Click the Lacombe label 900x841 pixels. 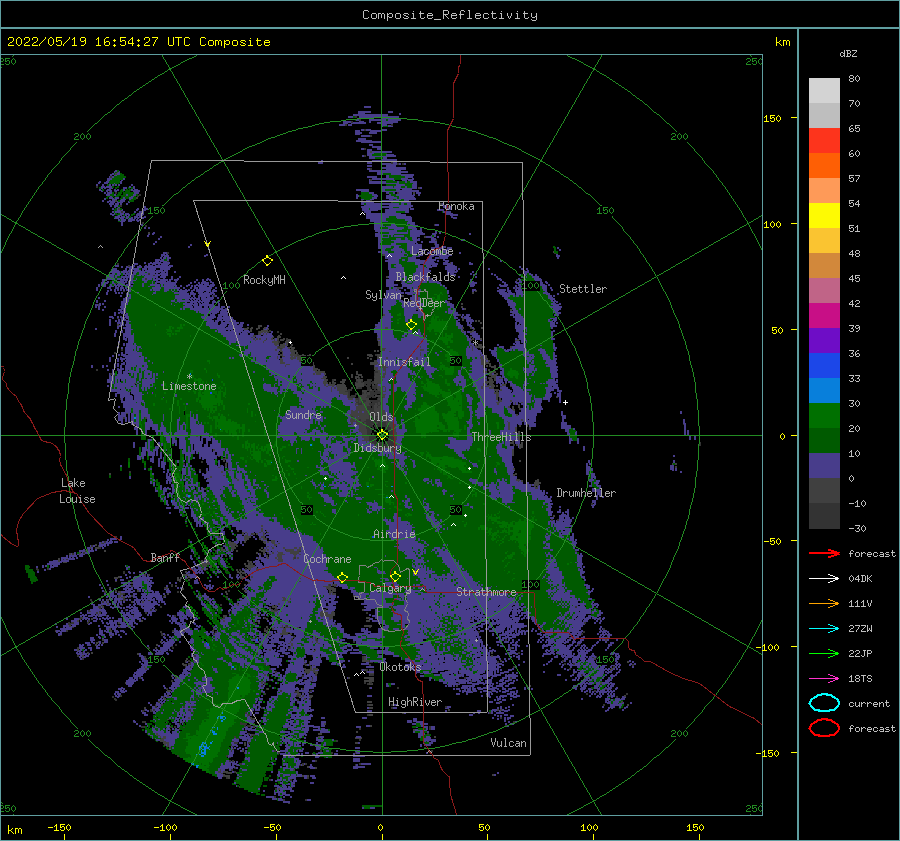pyautogui.click(x=432, y=251)
